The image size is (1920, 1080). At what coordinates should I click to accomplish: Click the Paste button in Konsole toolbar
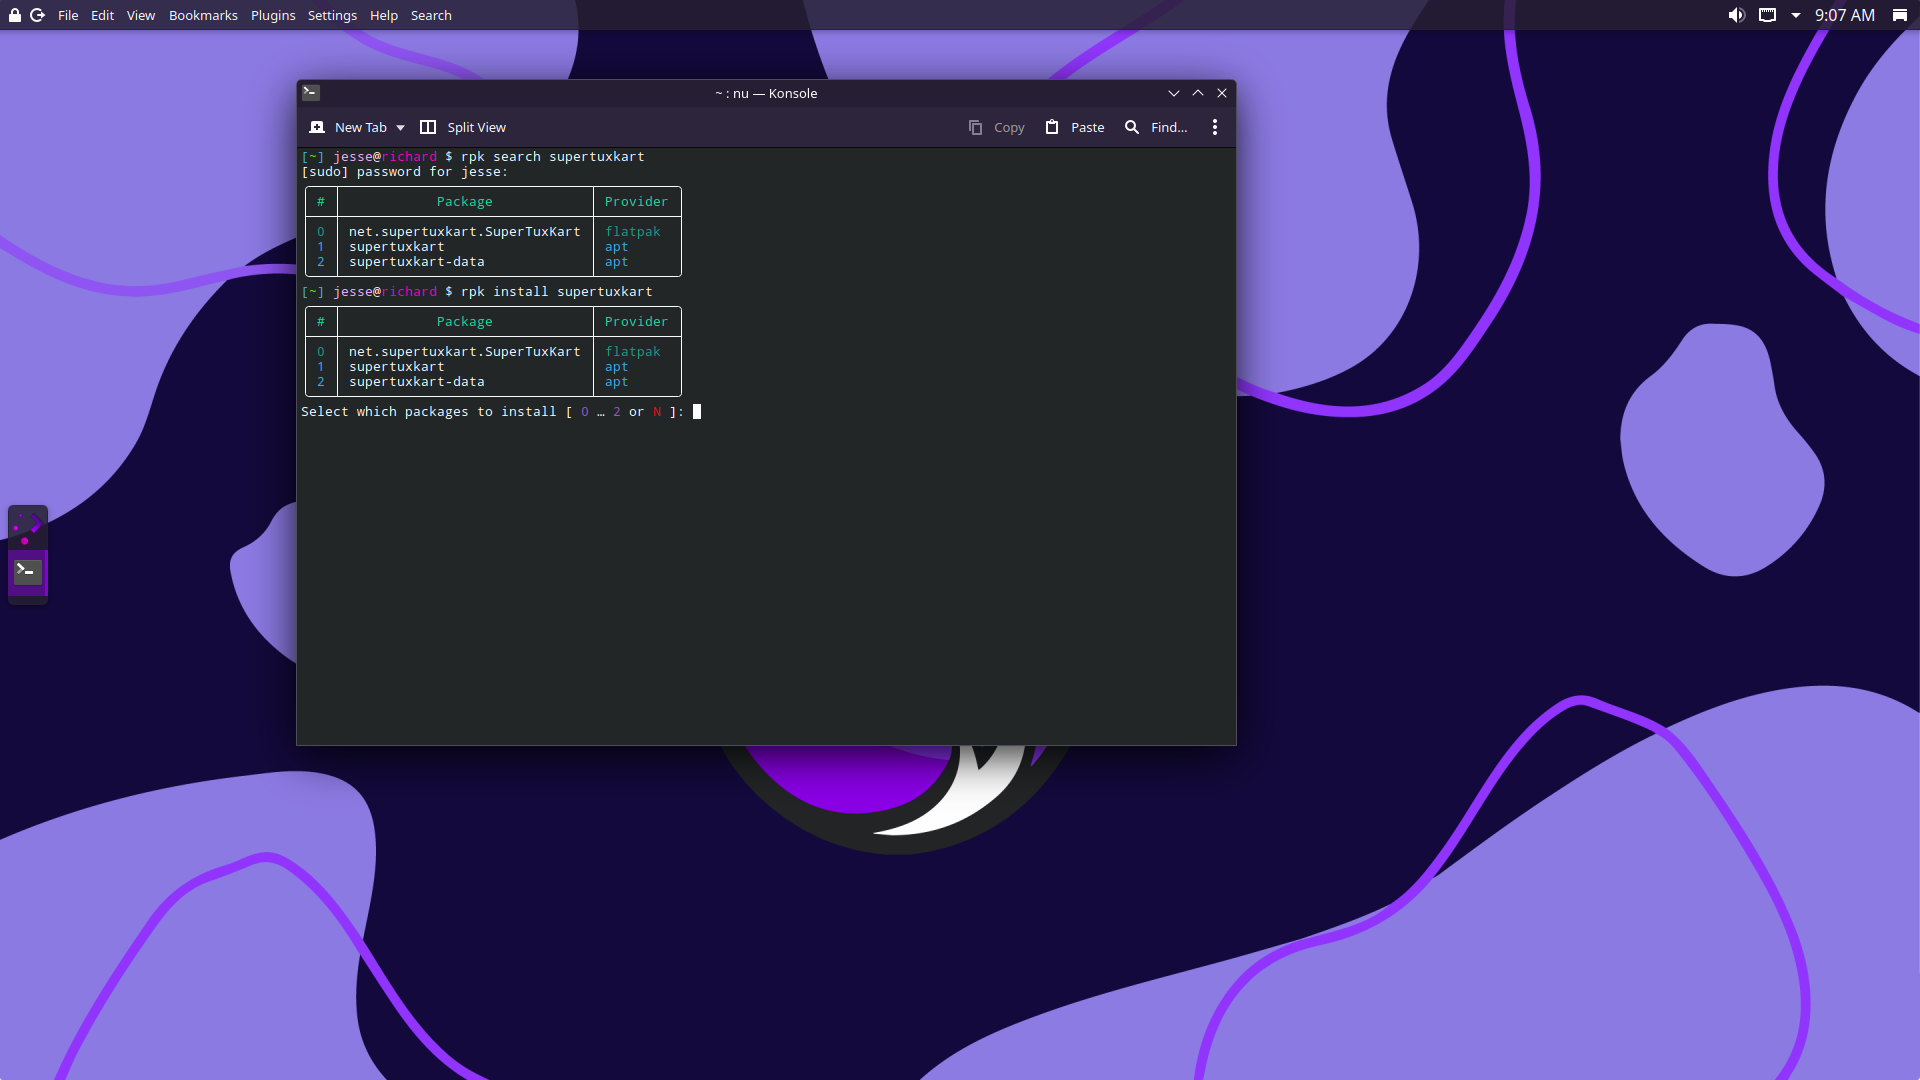click(1075, 127)
